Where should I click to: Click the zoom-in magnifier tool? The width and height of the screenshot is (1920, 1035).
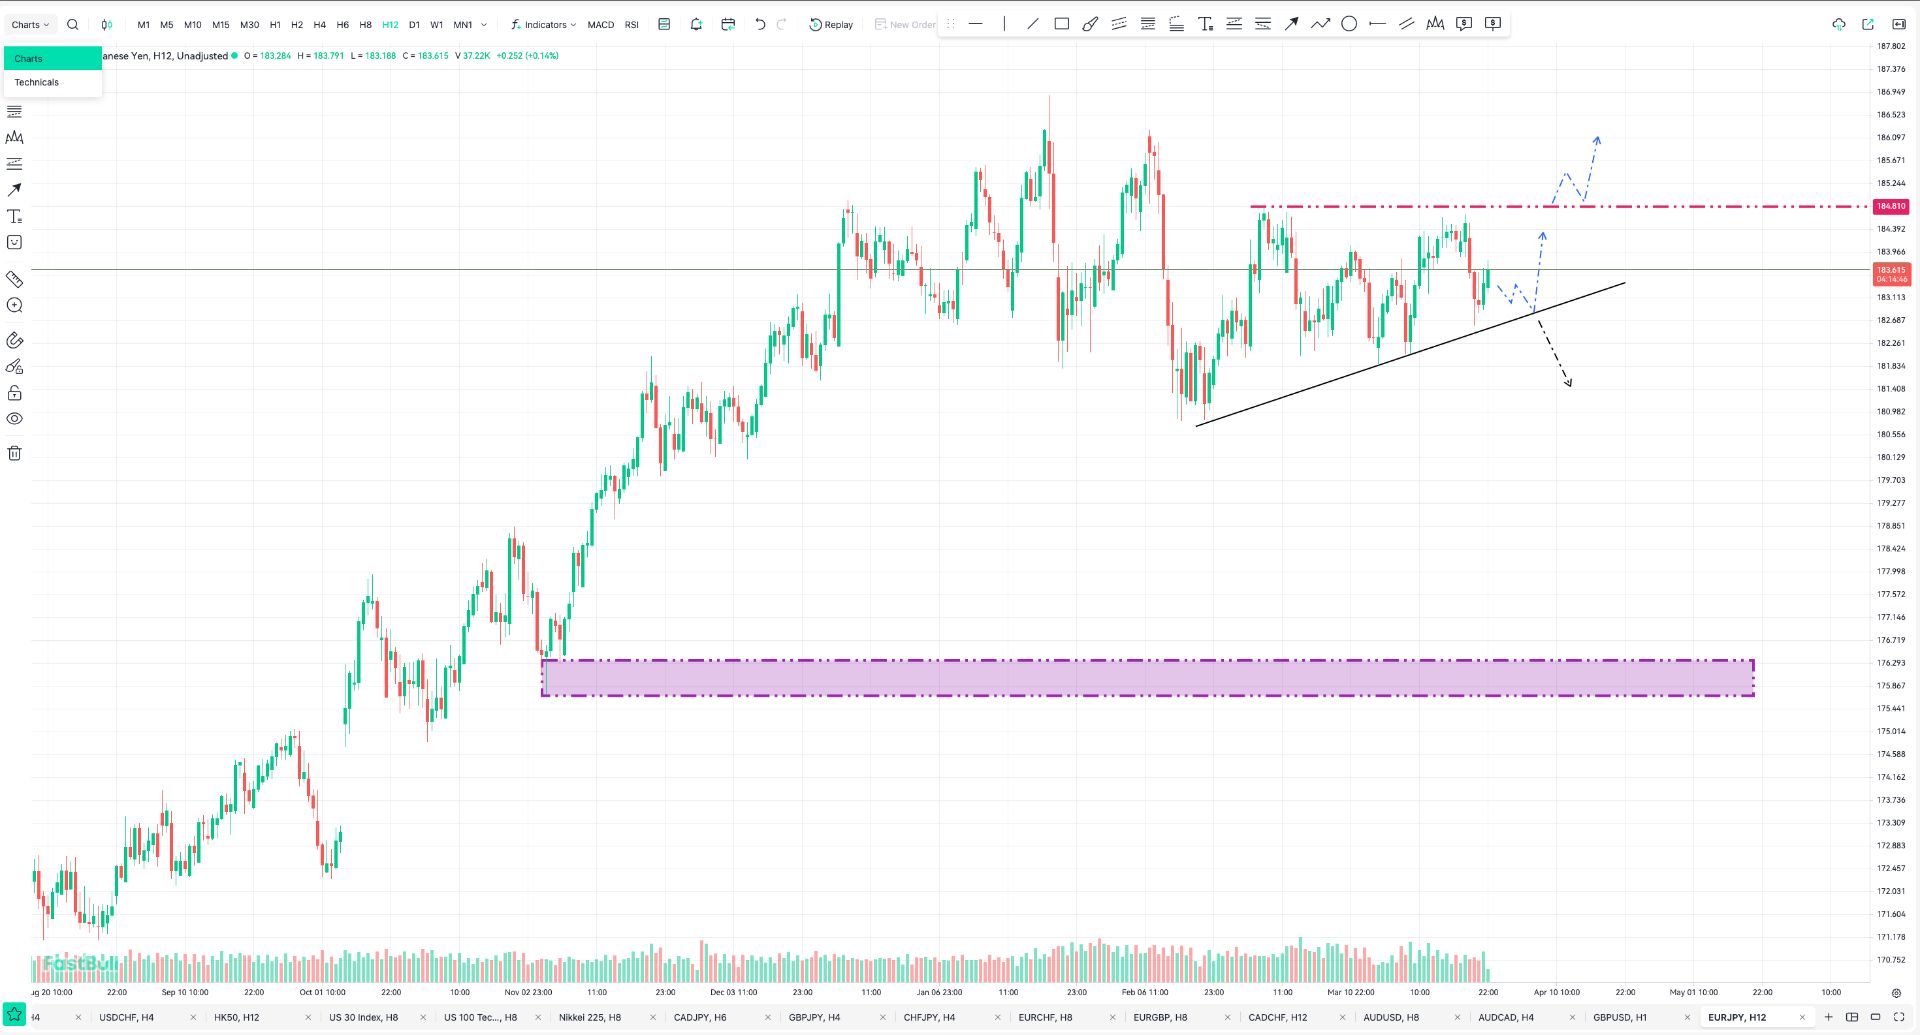point(14,306)
